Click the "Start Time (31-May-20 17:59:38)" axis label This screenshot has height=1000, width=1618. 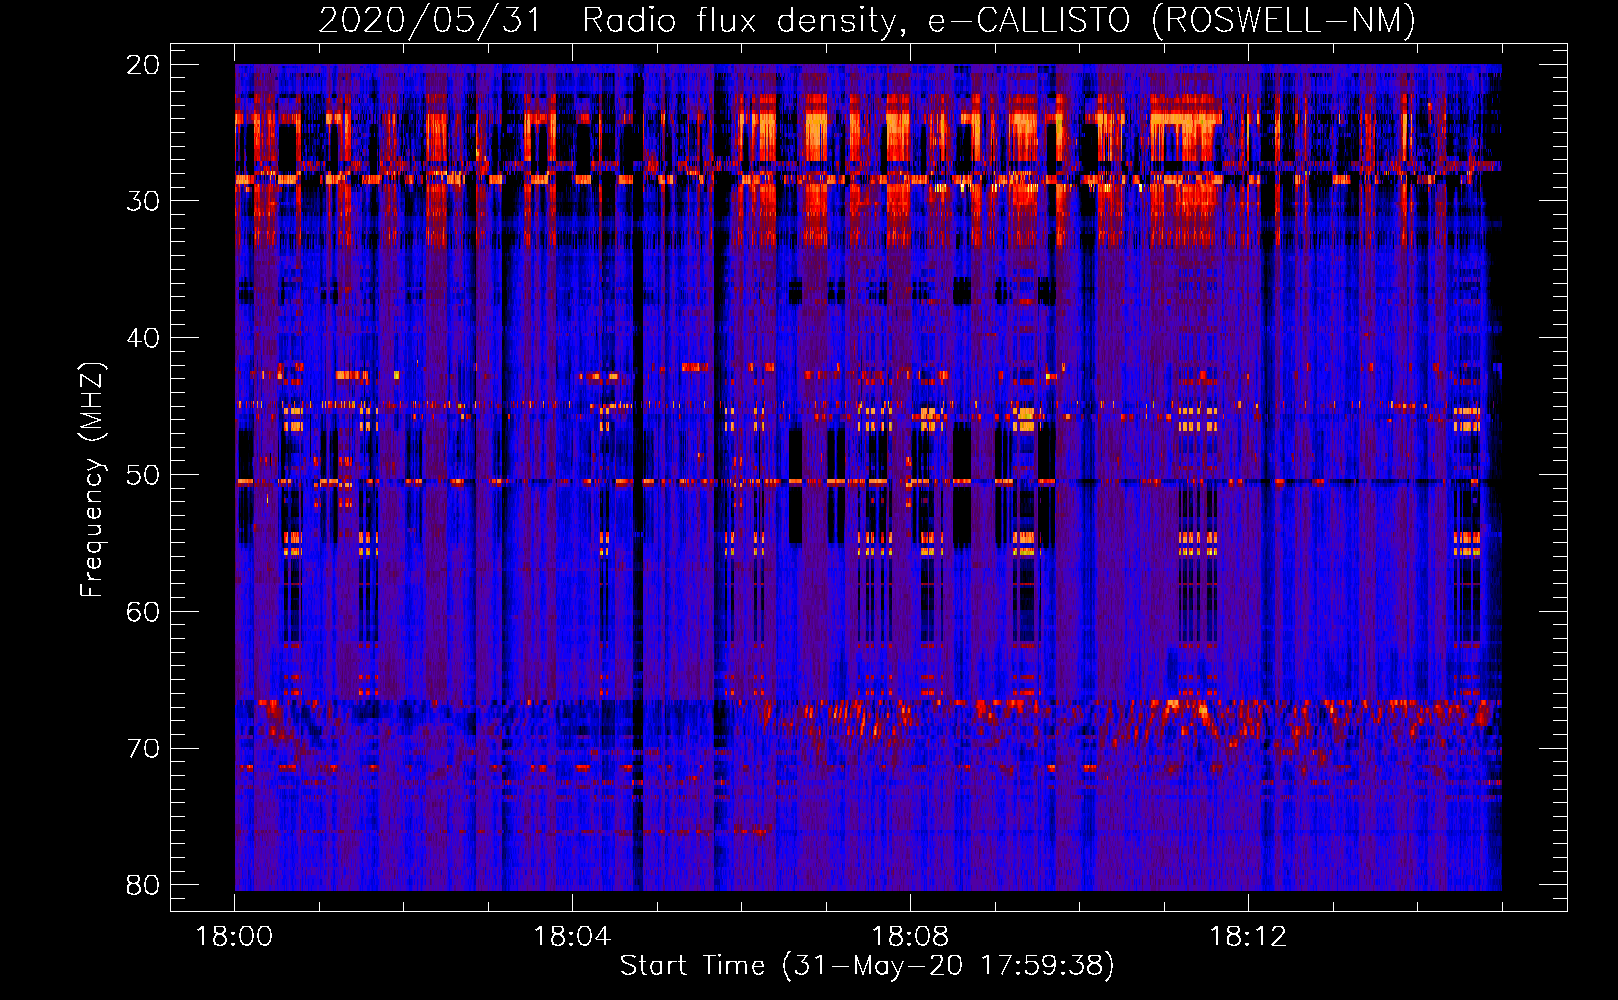[x=867, y=966]
